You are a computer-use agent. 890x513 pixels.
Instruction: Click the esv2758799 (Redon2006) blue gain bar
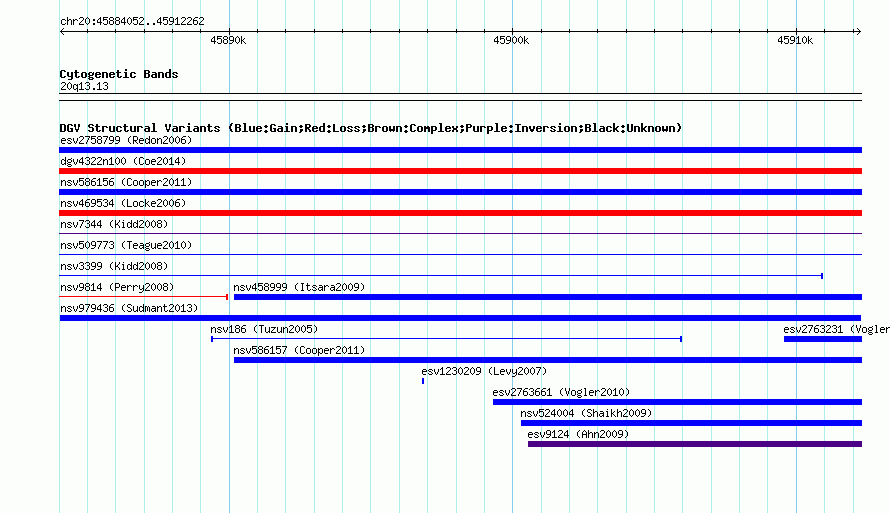[x=460, y=150]
